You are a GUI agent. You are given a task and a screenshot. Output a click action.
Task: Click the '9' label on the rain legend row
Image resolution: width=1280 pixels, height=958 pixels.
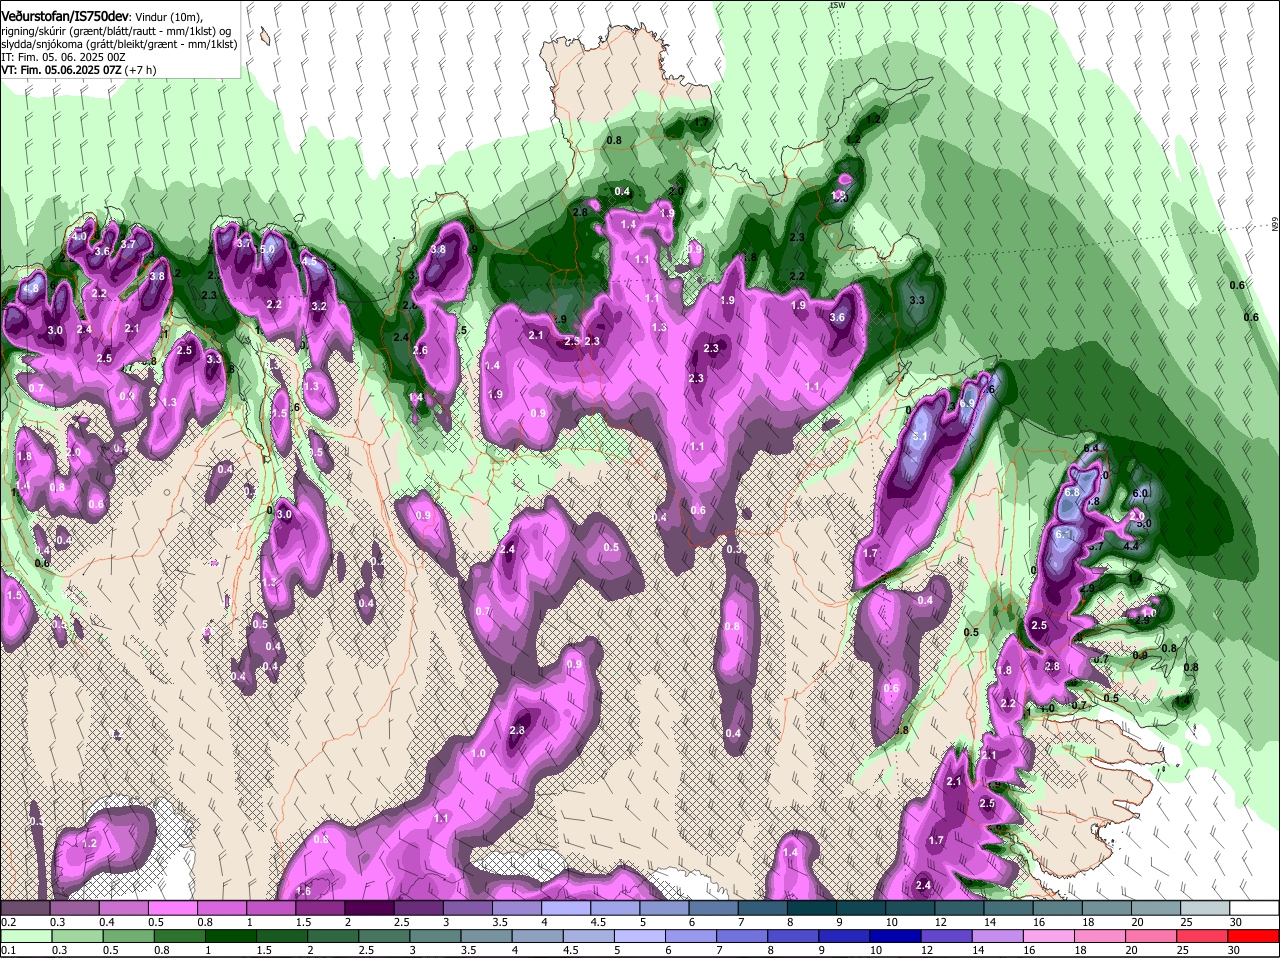click(x=821, y=951)
